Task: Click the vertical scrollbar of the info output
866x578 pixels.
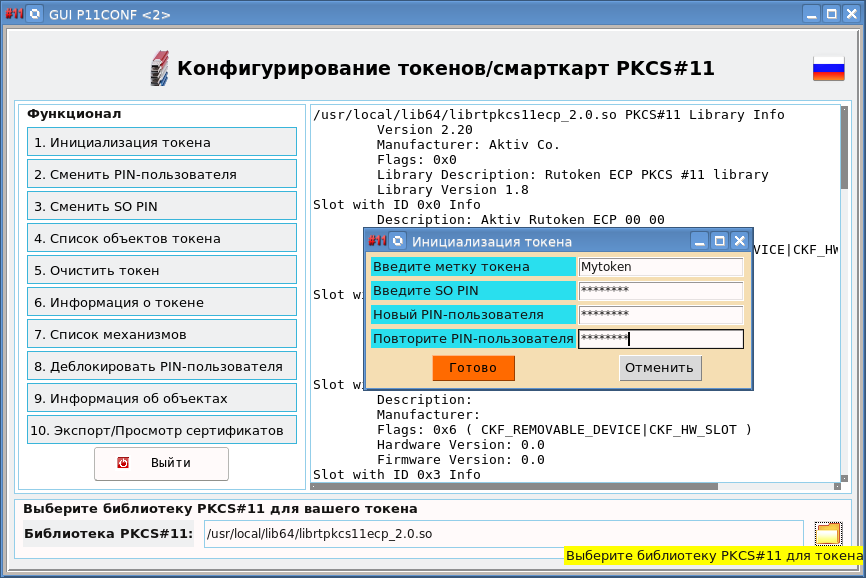Action: pos(844,293)
